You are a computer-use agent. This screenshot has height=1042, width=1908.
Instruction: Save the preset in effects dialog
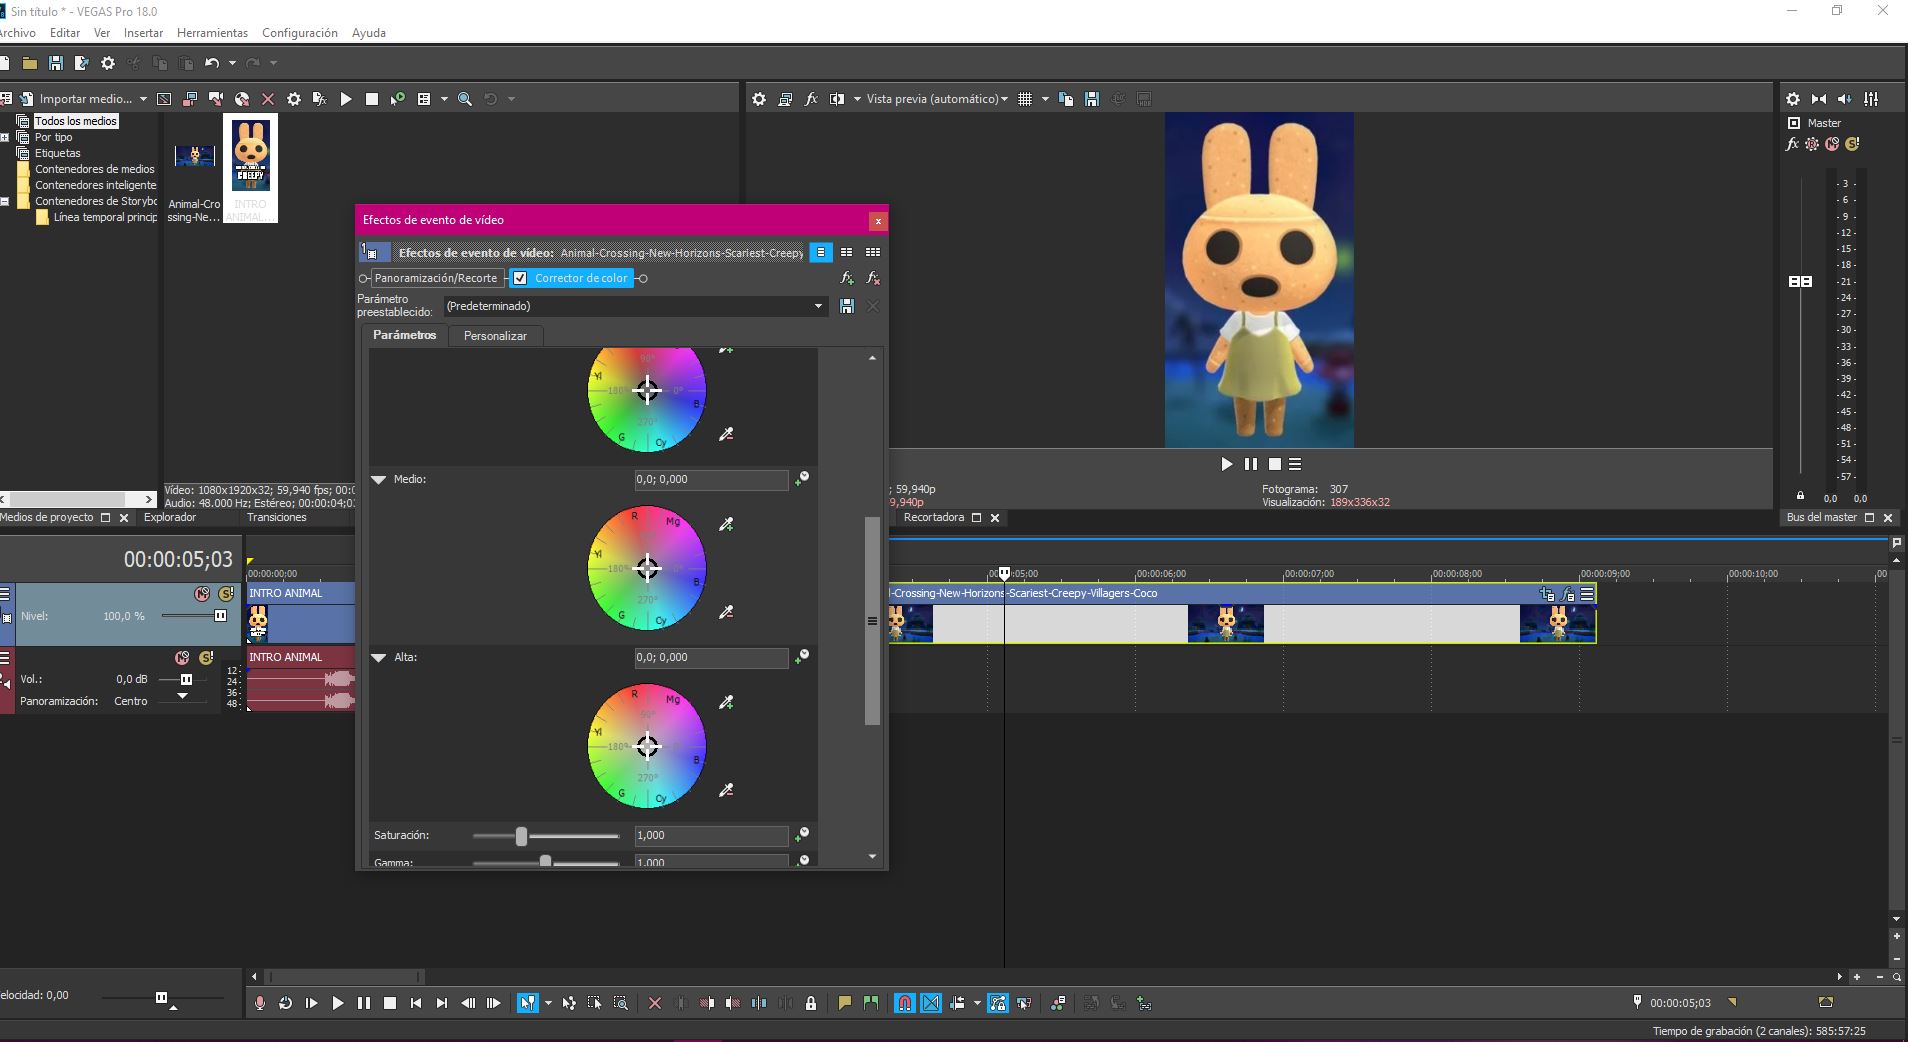click(x=847, y=306)
